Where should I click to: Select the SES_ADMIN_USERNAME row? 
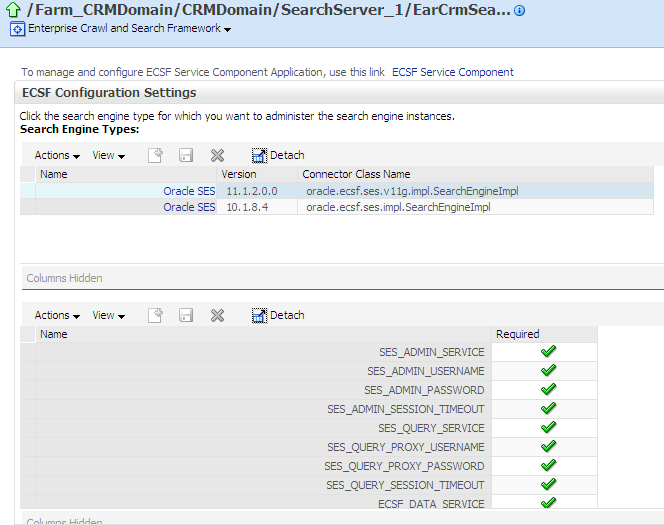pyautogui.click(x=309, y=371)
